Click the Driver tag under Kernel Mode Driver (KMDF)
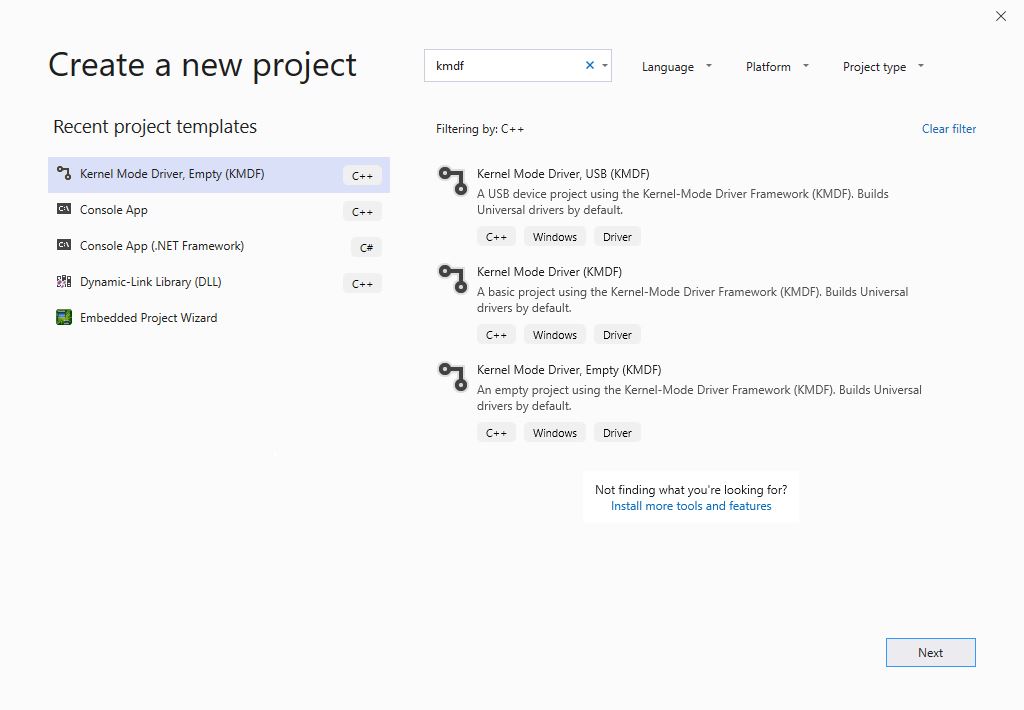The width and height of the screenshot is (1024, 710). [x=617, y=334]
